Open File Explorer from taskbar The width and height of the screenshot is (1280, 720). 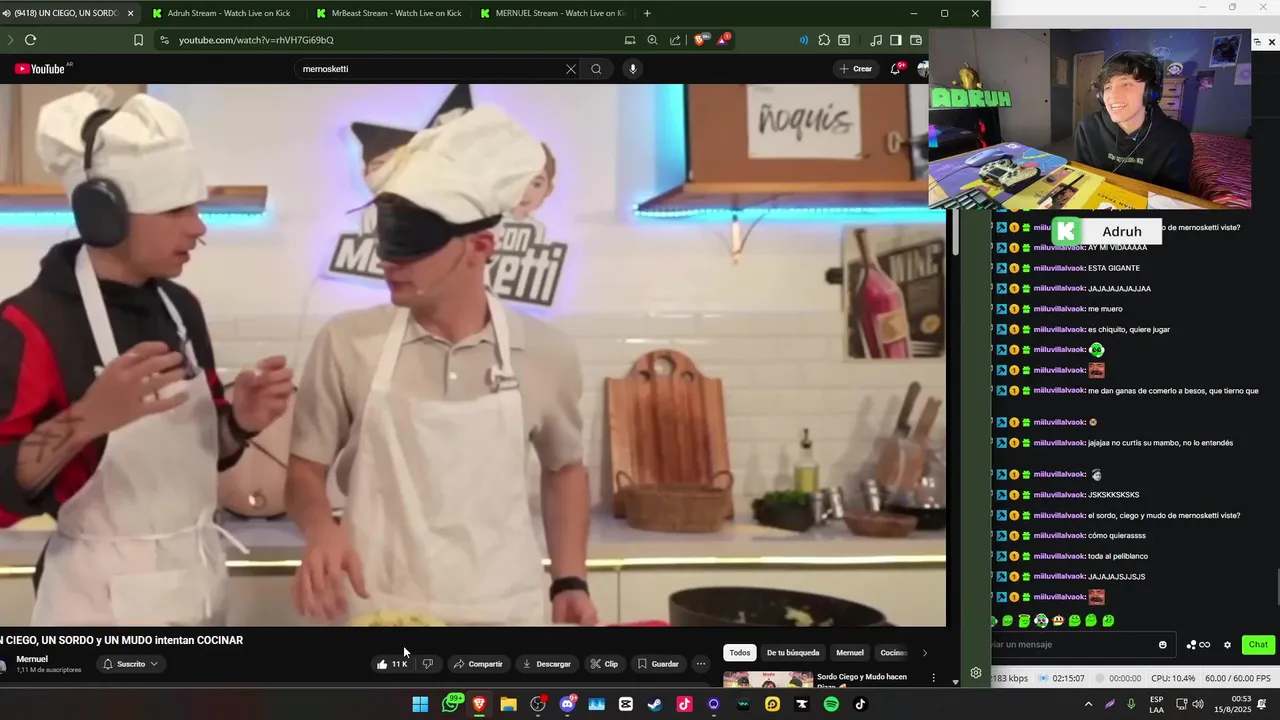(x=508, y=704)
